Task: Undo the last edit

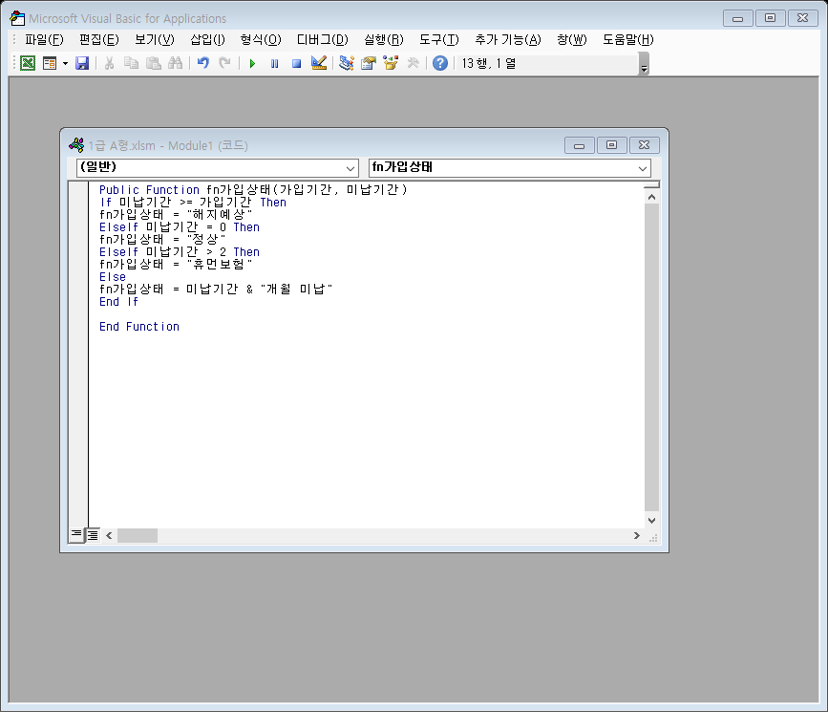Action: (203, 63)
